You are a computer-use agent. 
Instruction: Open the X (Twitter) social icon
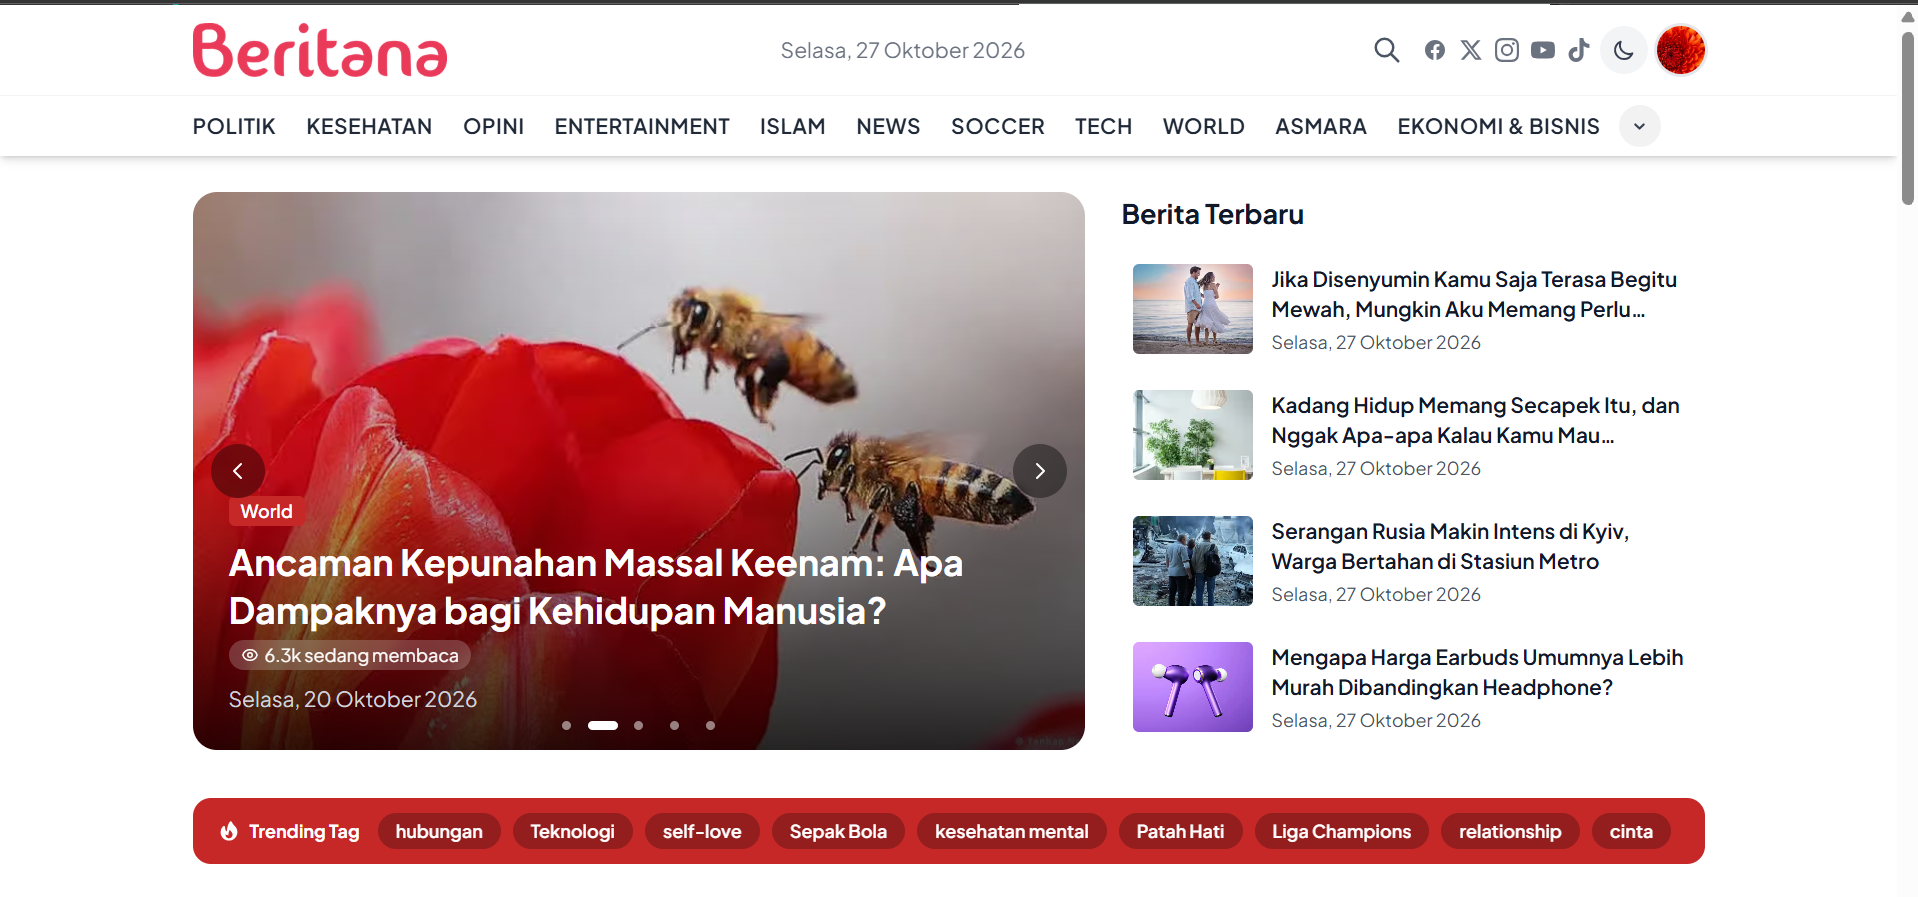[x=1471, y=50]
